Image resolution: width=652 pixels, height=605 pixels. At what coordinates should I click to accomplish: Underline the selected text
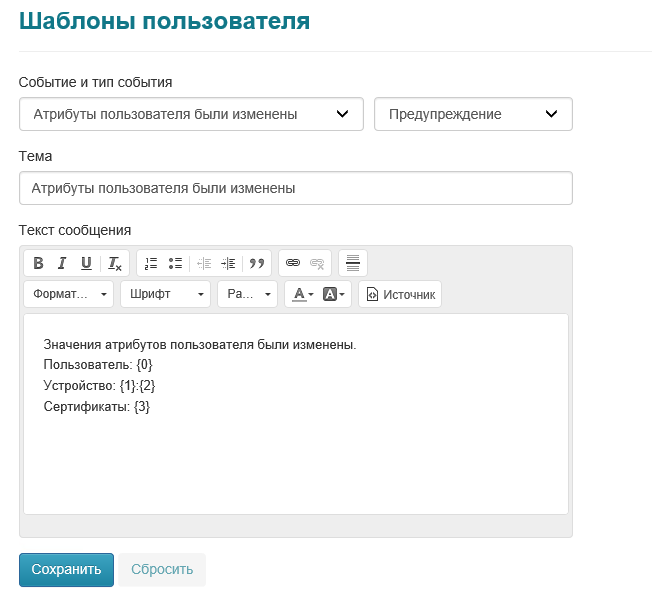86,263
